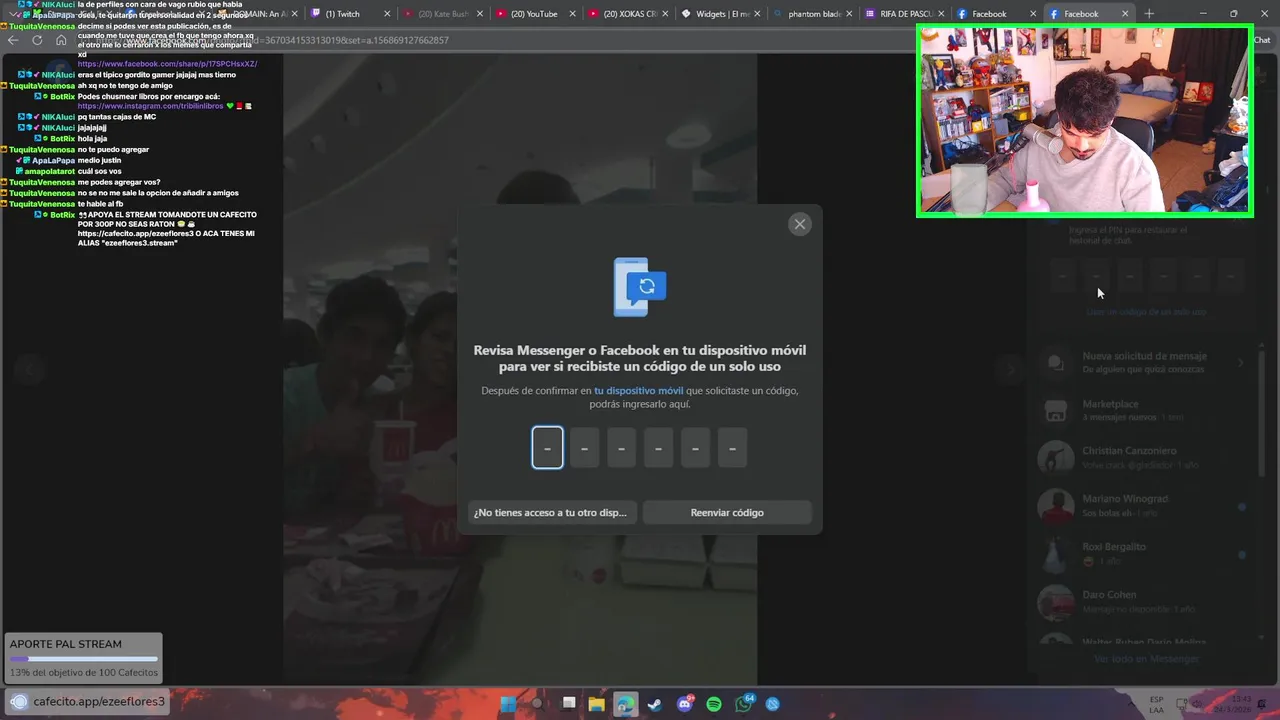Viewport: 1280px width, 720px height.
Task: Switch to the '(20) Kate Bush' tab
Action: tap(443, 14)
